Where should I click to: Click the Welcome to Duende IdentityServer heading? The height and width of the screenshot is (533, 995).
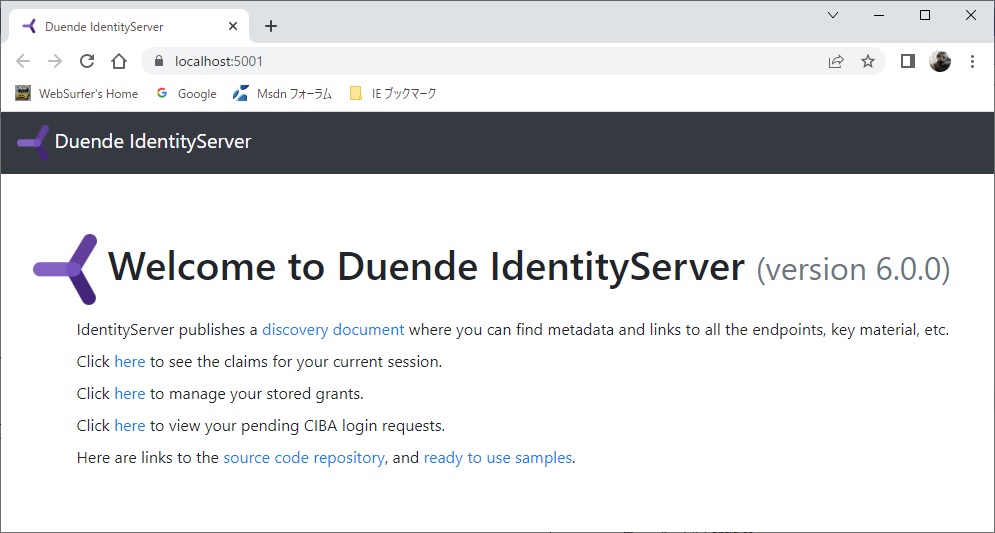pyautogui.click(x=426, y=266)
